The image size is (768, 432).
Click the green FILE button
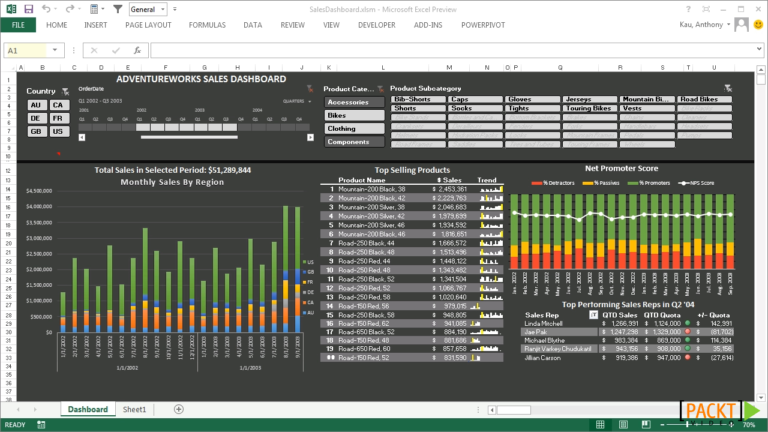tap(18, 24)
